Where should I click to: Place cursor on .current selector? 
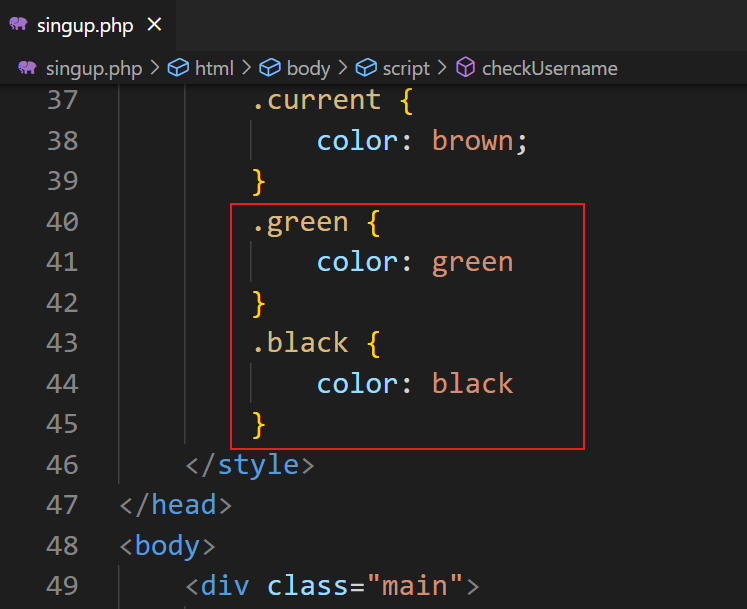pos(317,100)
